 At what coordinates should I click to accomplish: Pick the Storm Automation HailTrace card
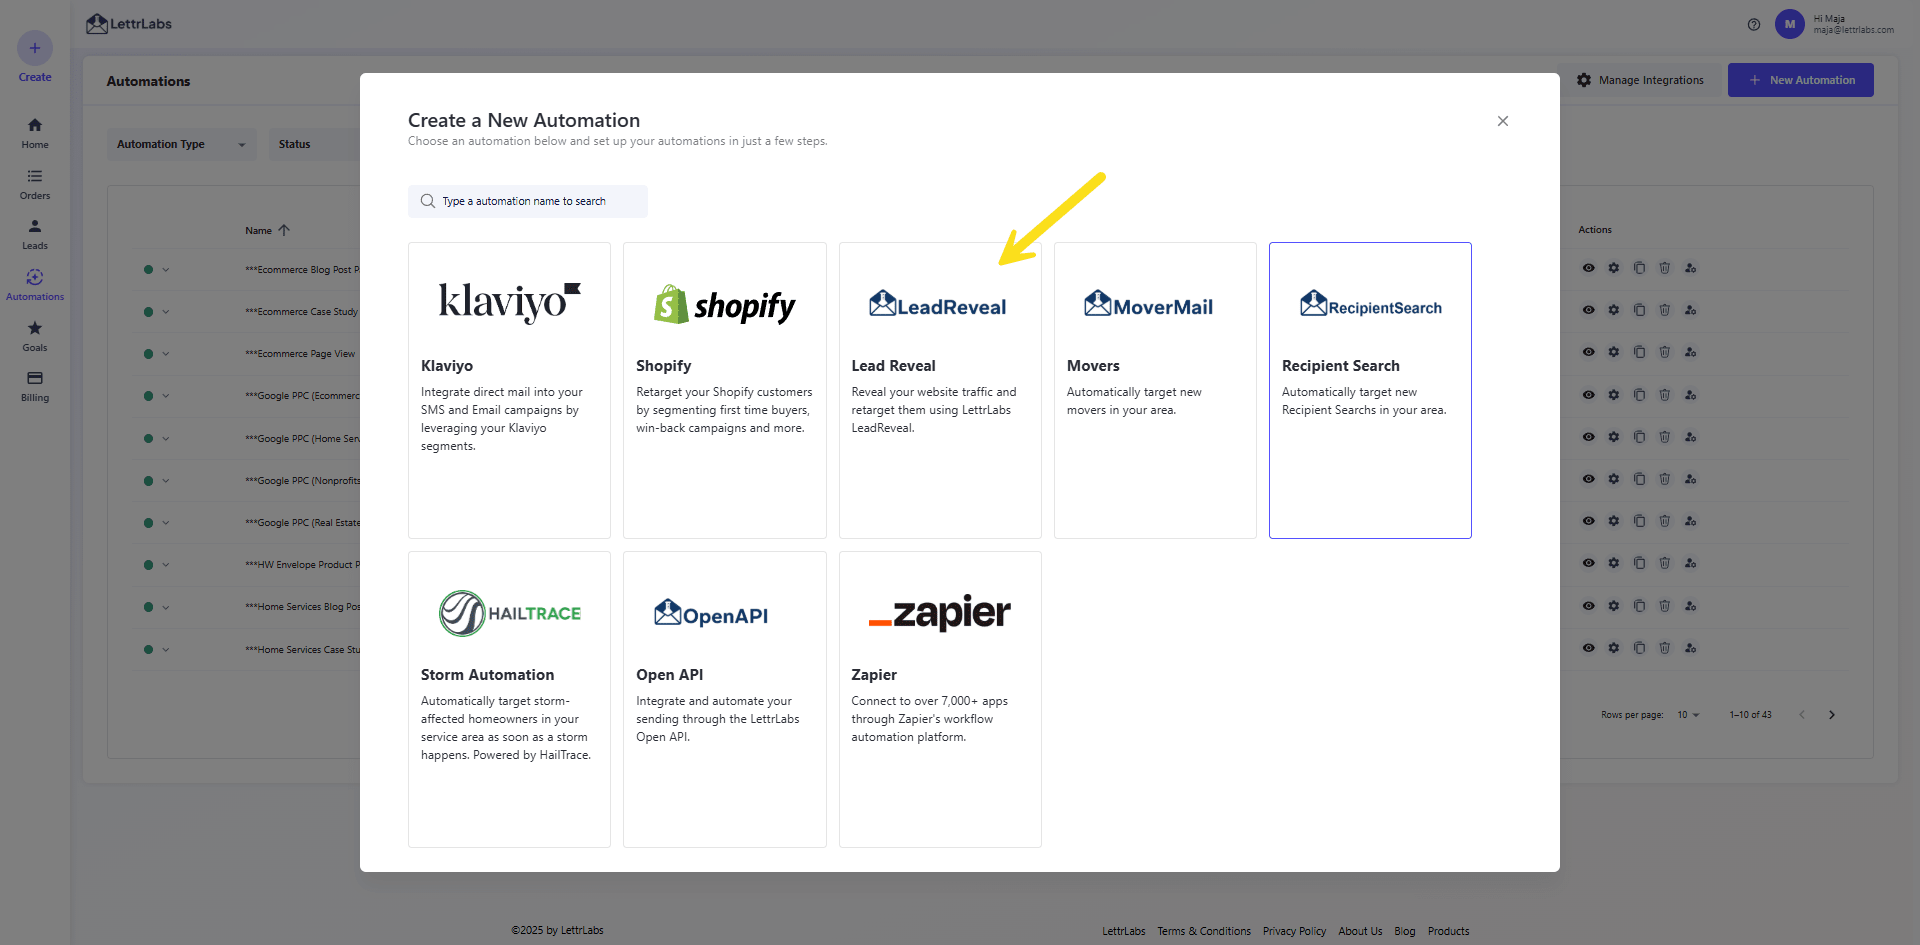(x=509, y=699)
